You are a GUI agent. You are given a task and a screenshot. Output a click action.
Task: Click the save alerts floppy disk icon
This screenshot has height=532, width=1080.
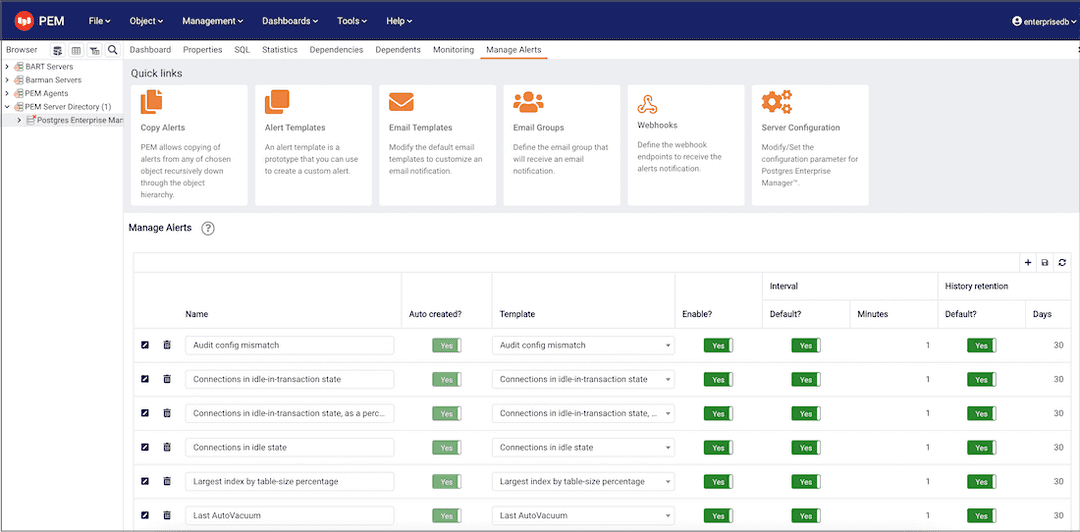(1045, 262)
